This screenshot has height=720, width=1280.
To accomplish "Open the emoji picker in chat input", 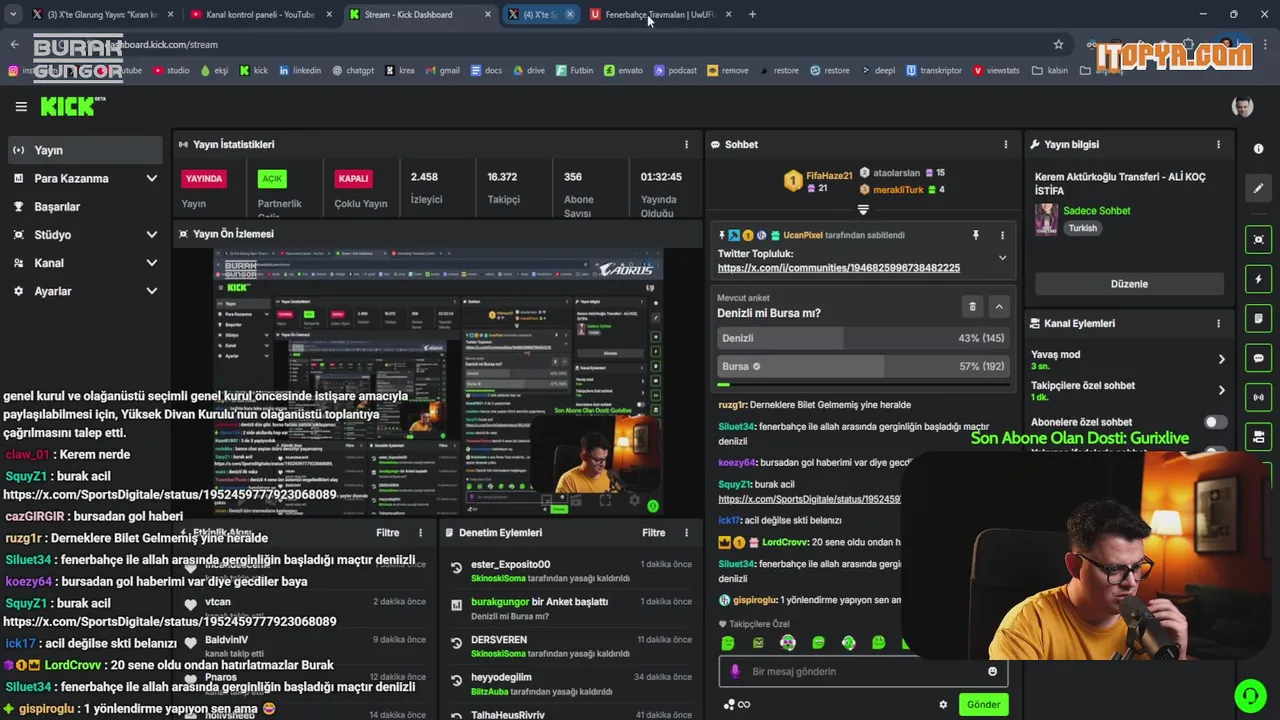I will [992, 671].
